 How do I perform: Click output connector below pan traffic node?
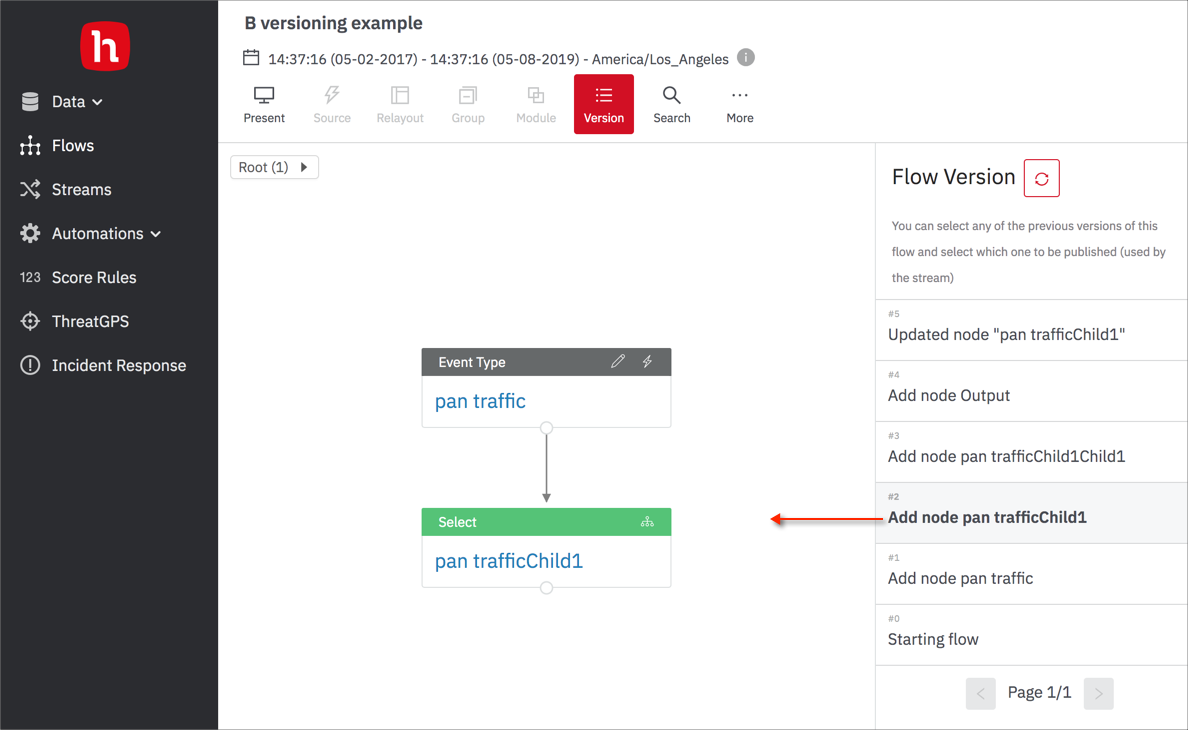(x=546, y=428)
